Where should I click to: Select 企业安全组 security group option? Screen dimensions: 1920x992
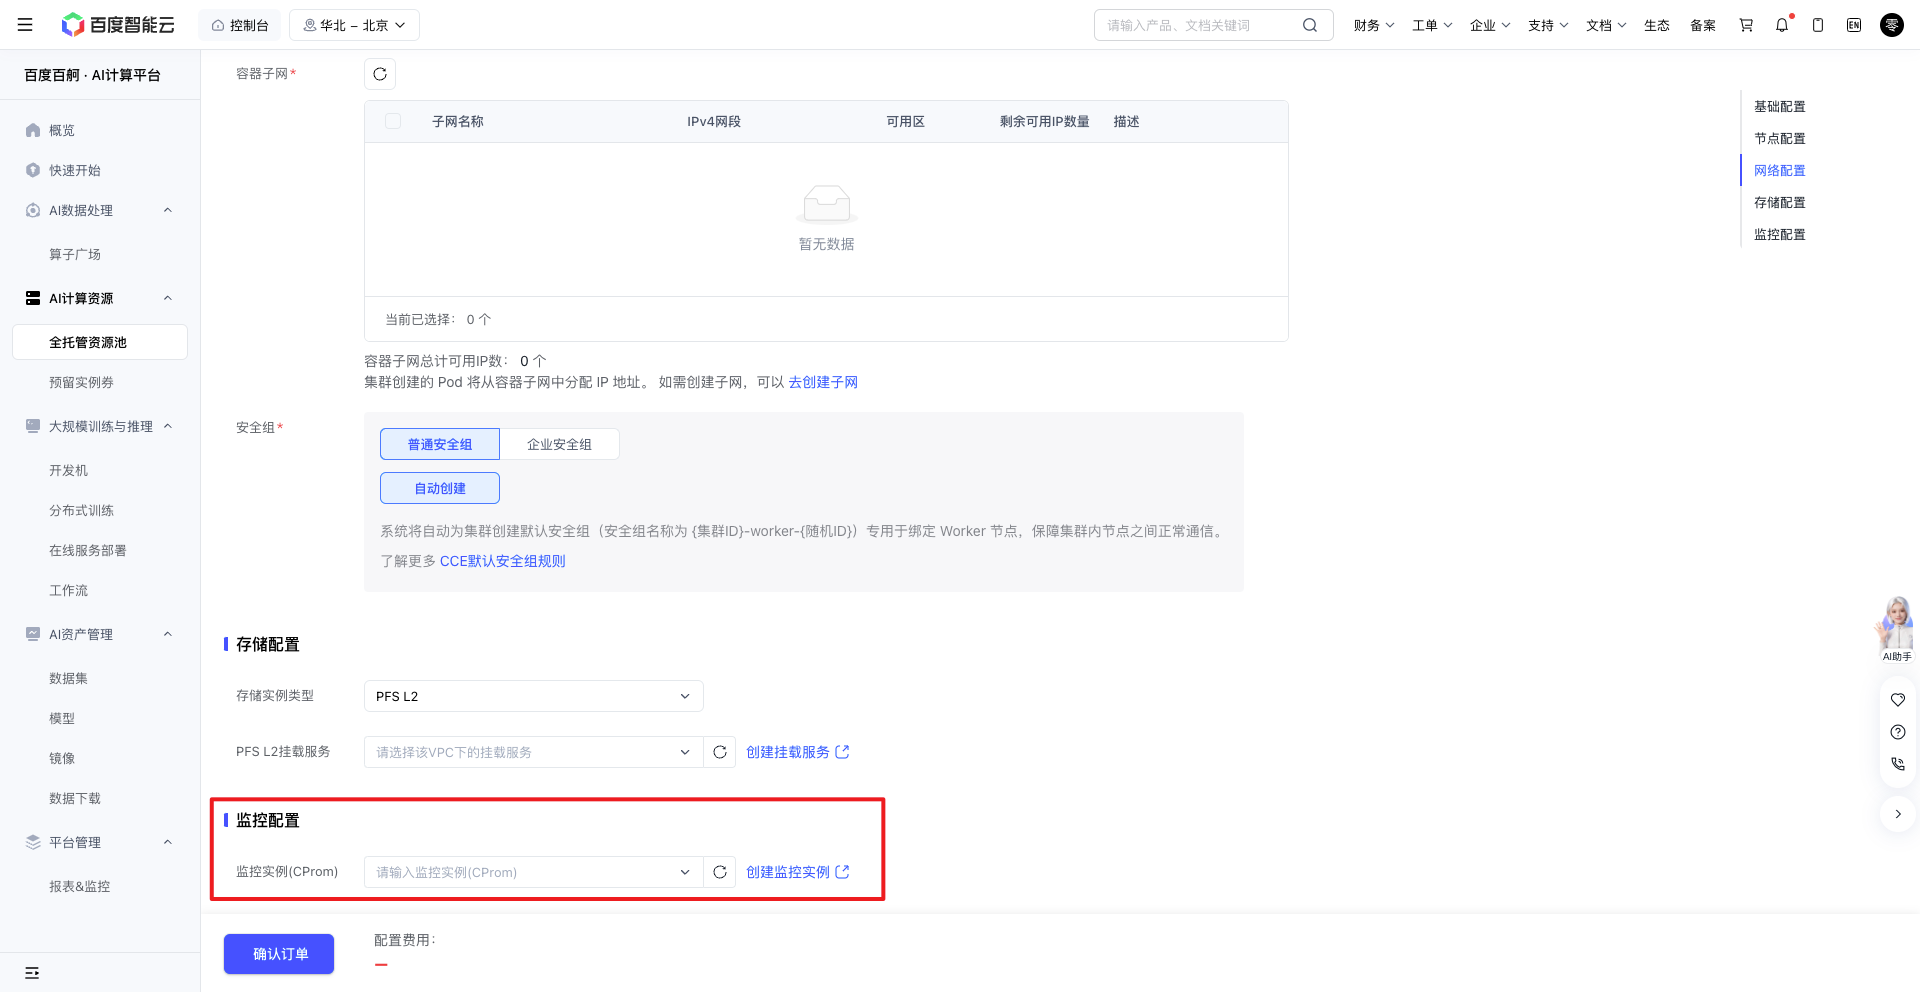(x=560, y=444)
